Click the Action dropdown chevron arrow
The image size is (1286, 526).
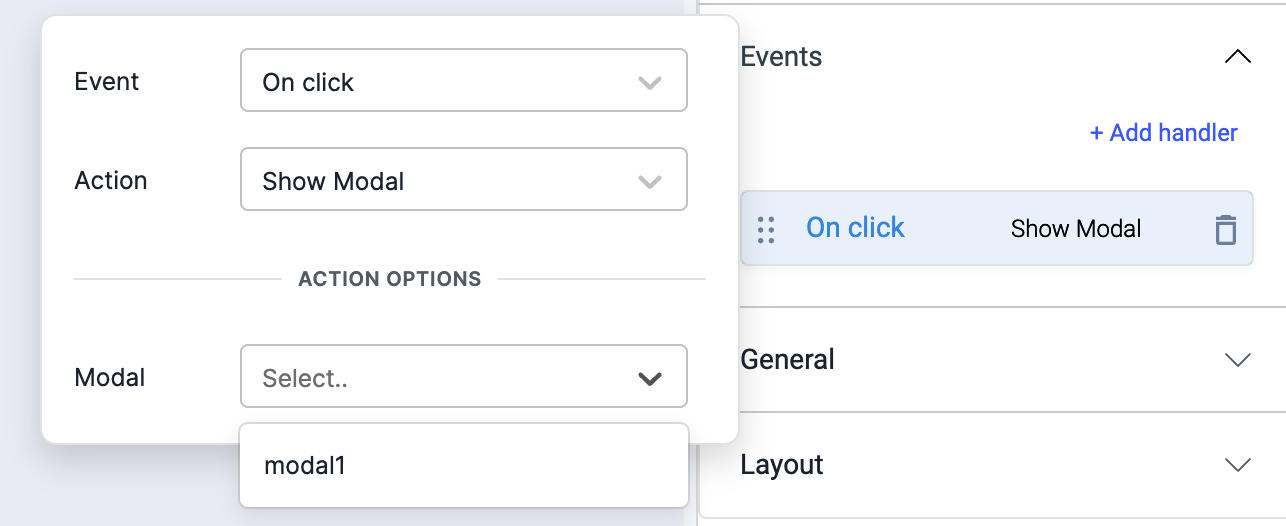pyautogui.click(x=650, y=181)
